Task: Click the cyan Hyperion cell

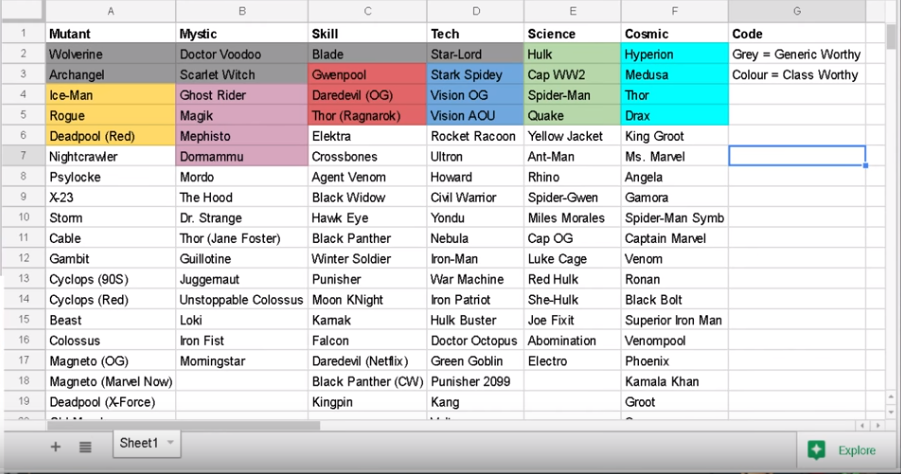Action: pos(675,54)
